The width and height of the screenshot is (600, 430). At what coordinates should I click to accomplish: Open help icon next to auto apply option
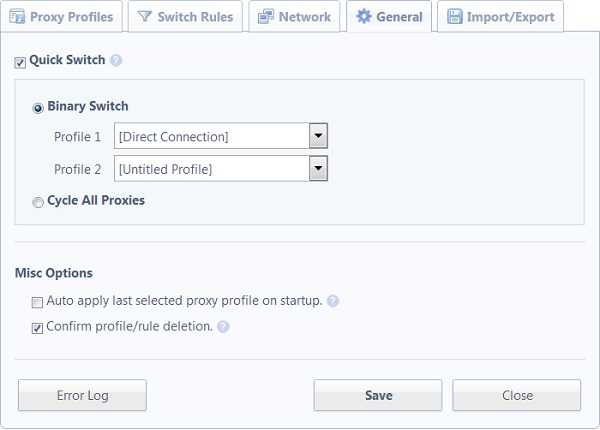[333, 301]
